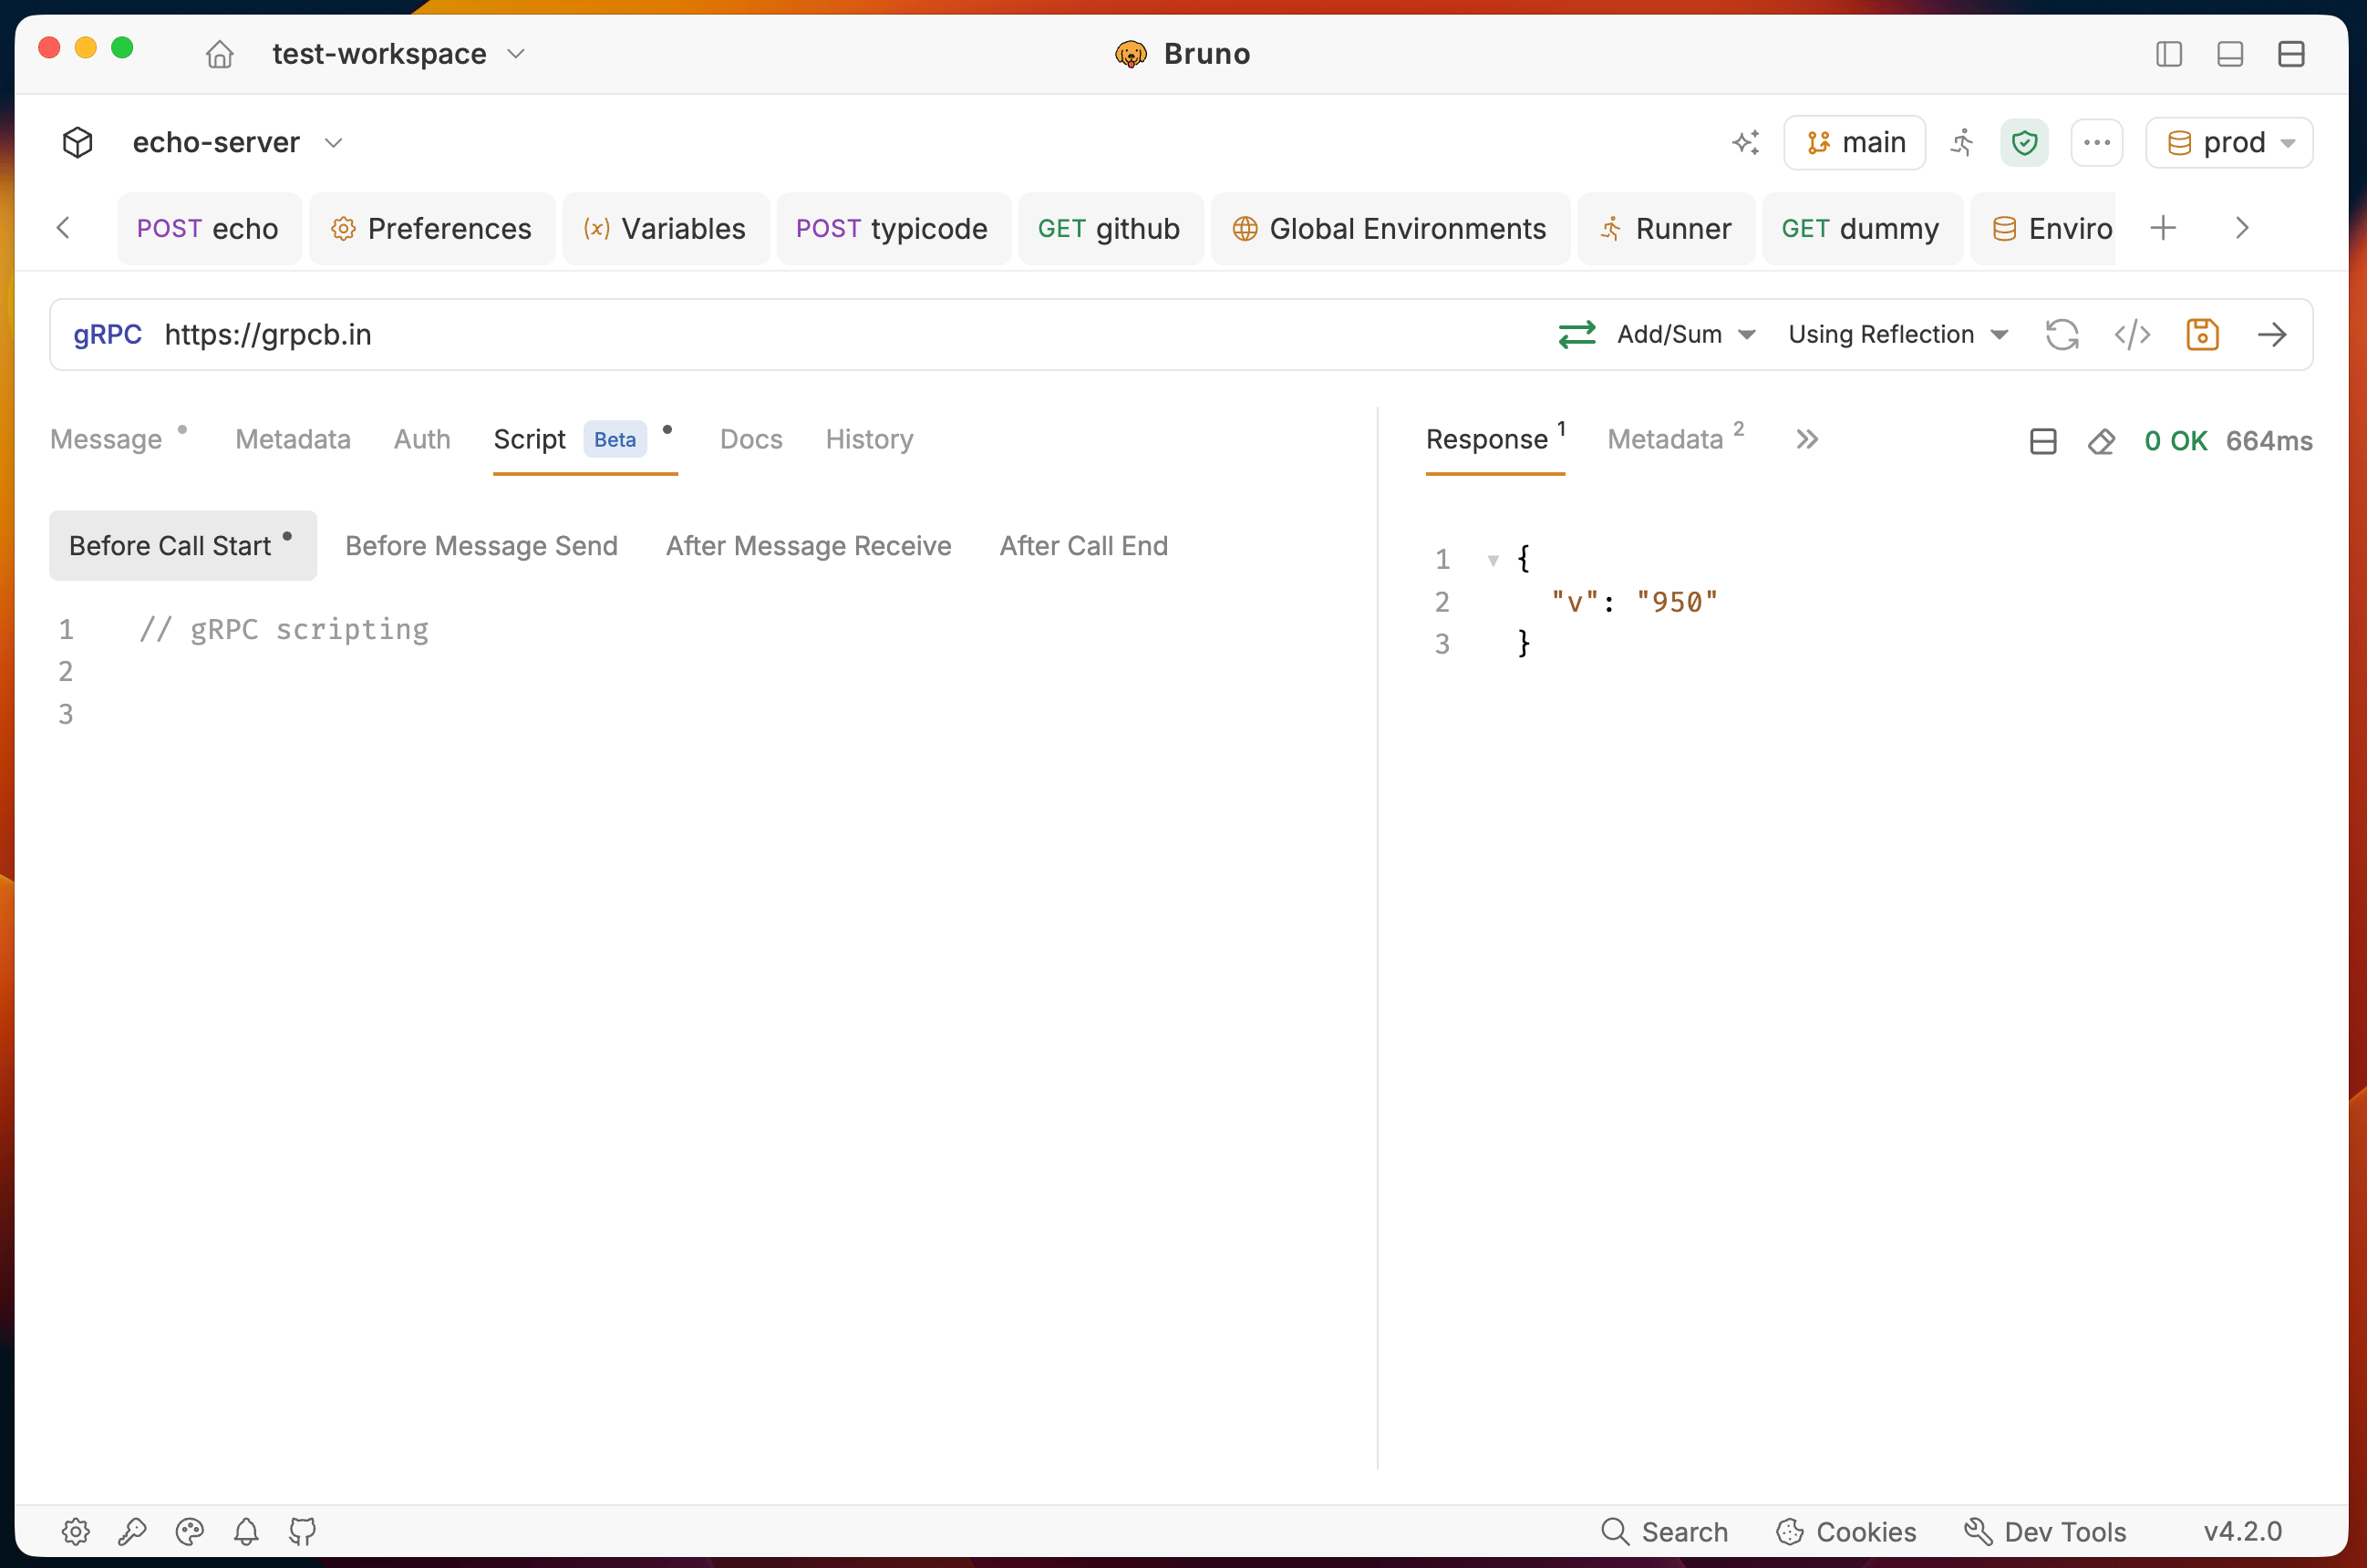The image size is (2367, 1568).
Task: Switch to response Metadata tab
Action: (x=1675, y=440)
